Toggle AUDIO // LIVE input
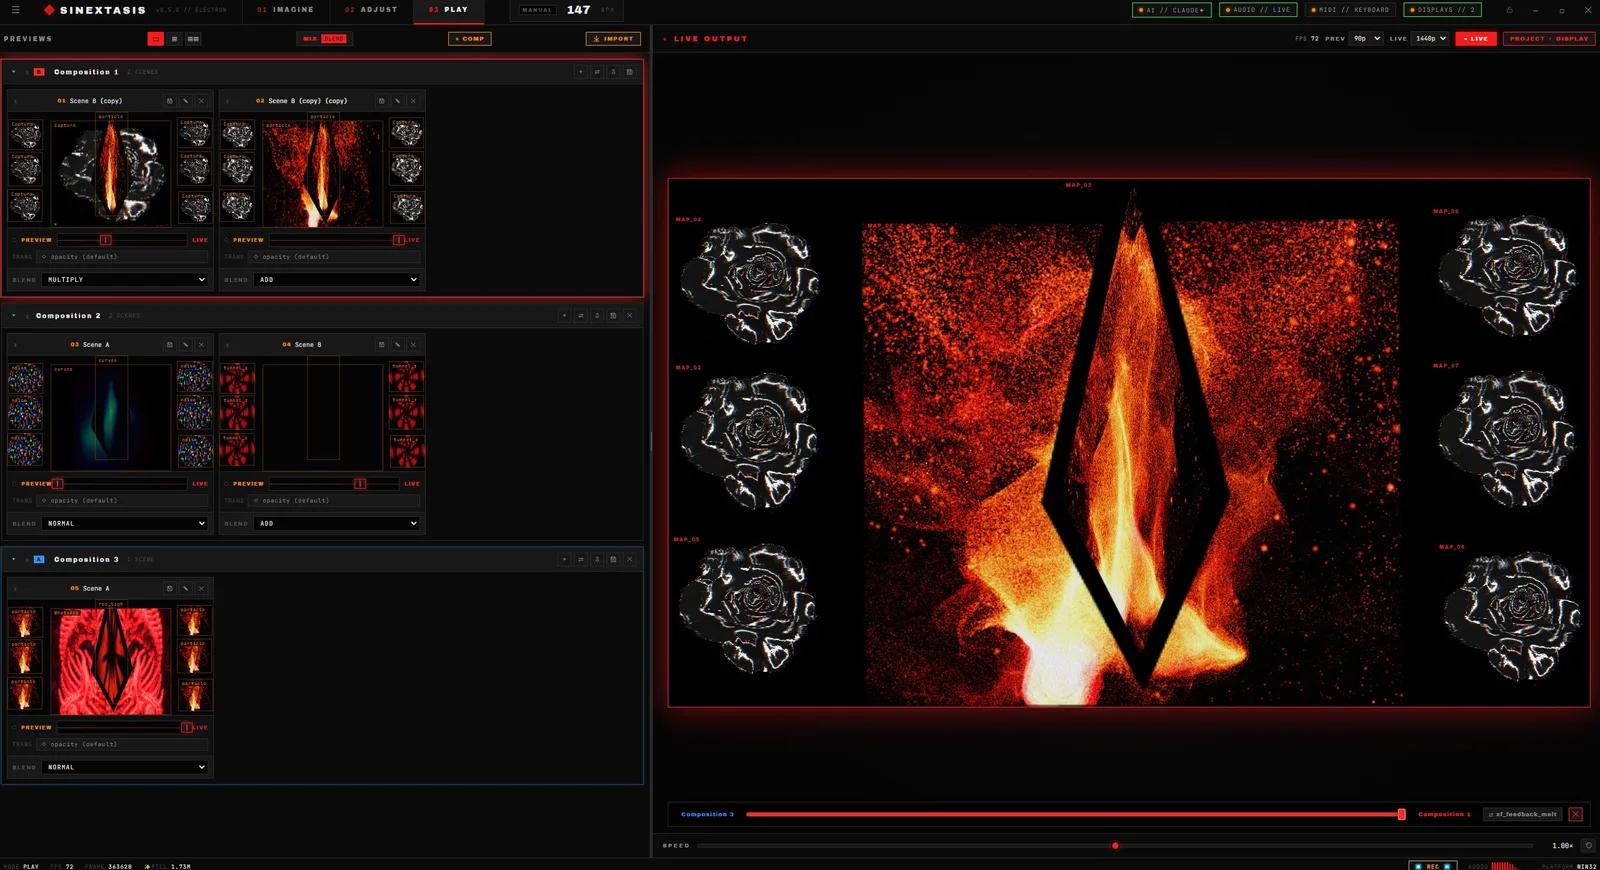Image resolution: width=1600 pixels, height=870 pixels. [1259, 10]
